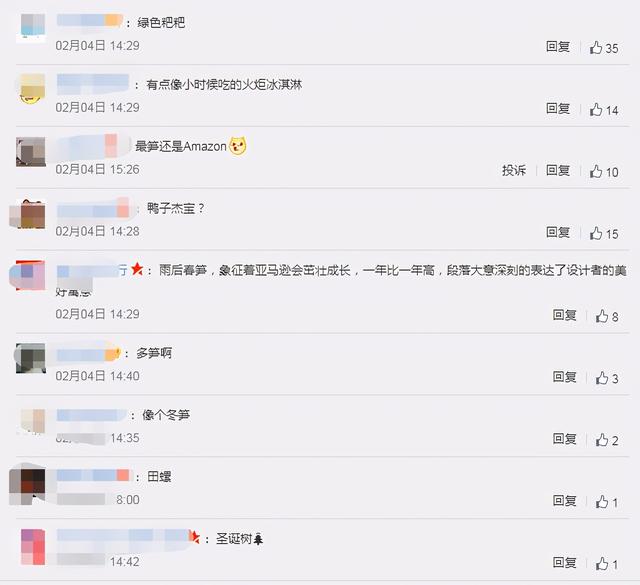The height and width of the screenshot is (585, 640).
Task: Click 回复 on the 鸭子杰宝 comment
Action: [x=558, y=232]
